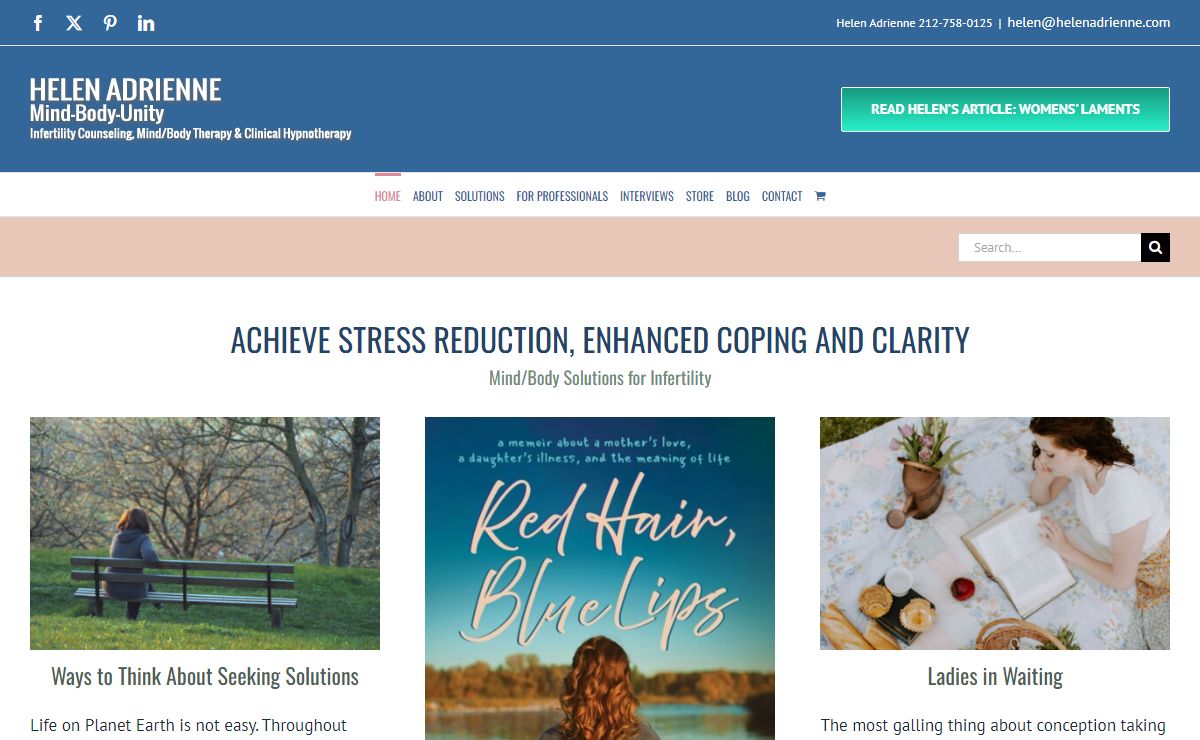This screenshot has width=1200, height=740.
Task: Open the Contact page
Action: (x=782, y=196)
